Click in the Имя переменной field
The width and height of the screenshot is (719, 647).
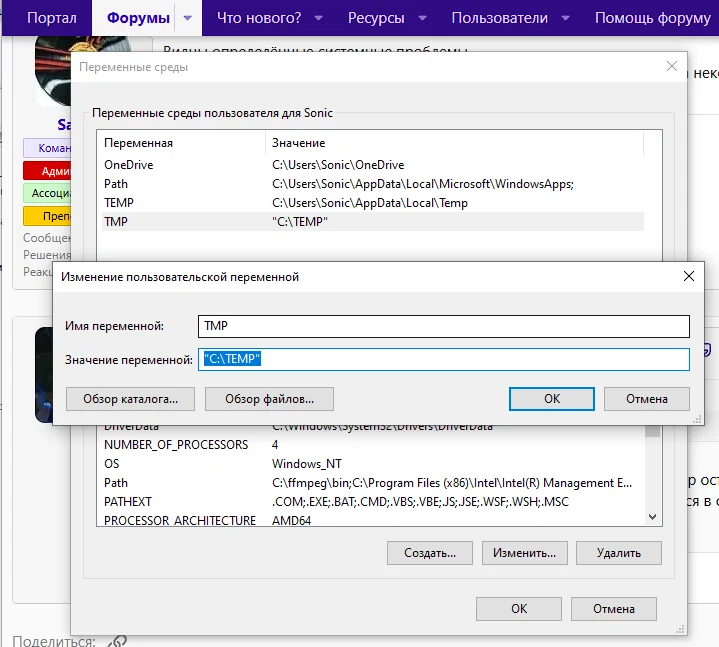(443, 326)
